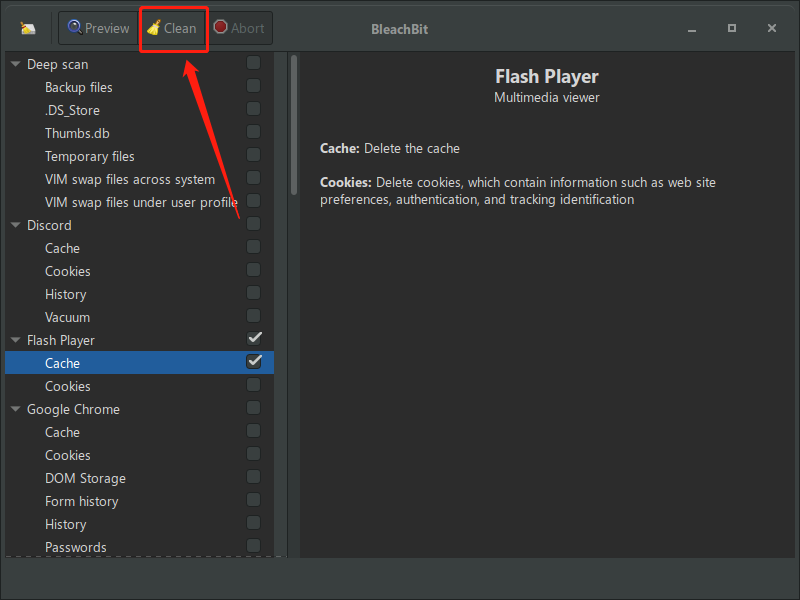Collapse the Deep scan group
This screenshot has width=800, height=600.
[x=16, y=65]
